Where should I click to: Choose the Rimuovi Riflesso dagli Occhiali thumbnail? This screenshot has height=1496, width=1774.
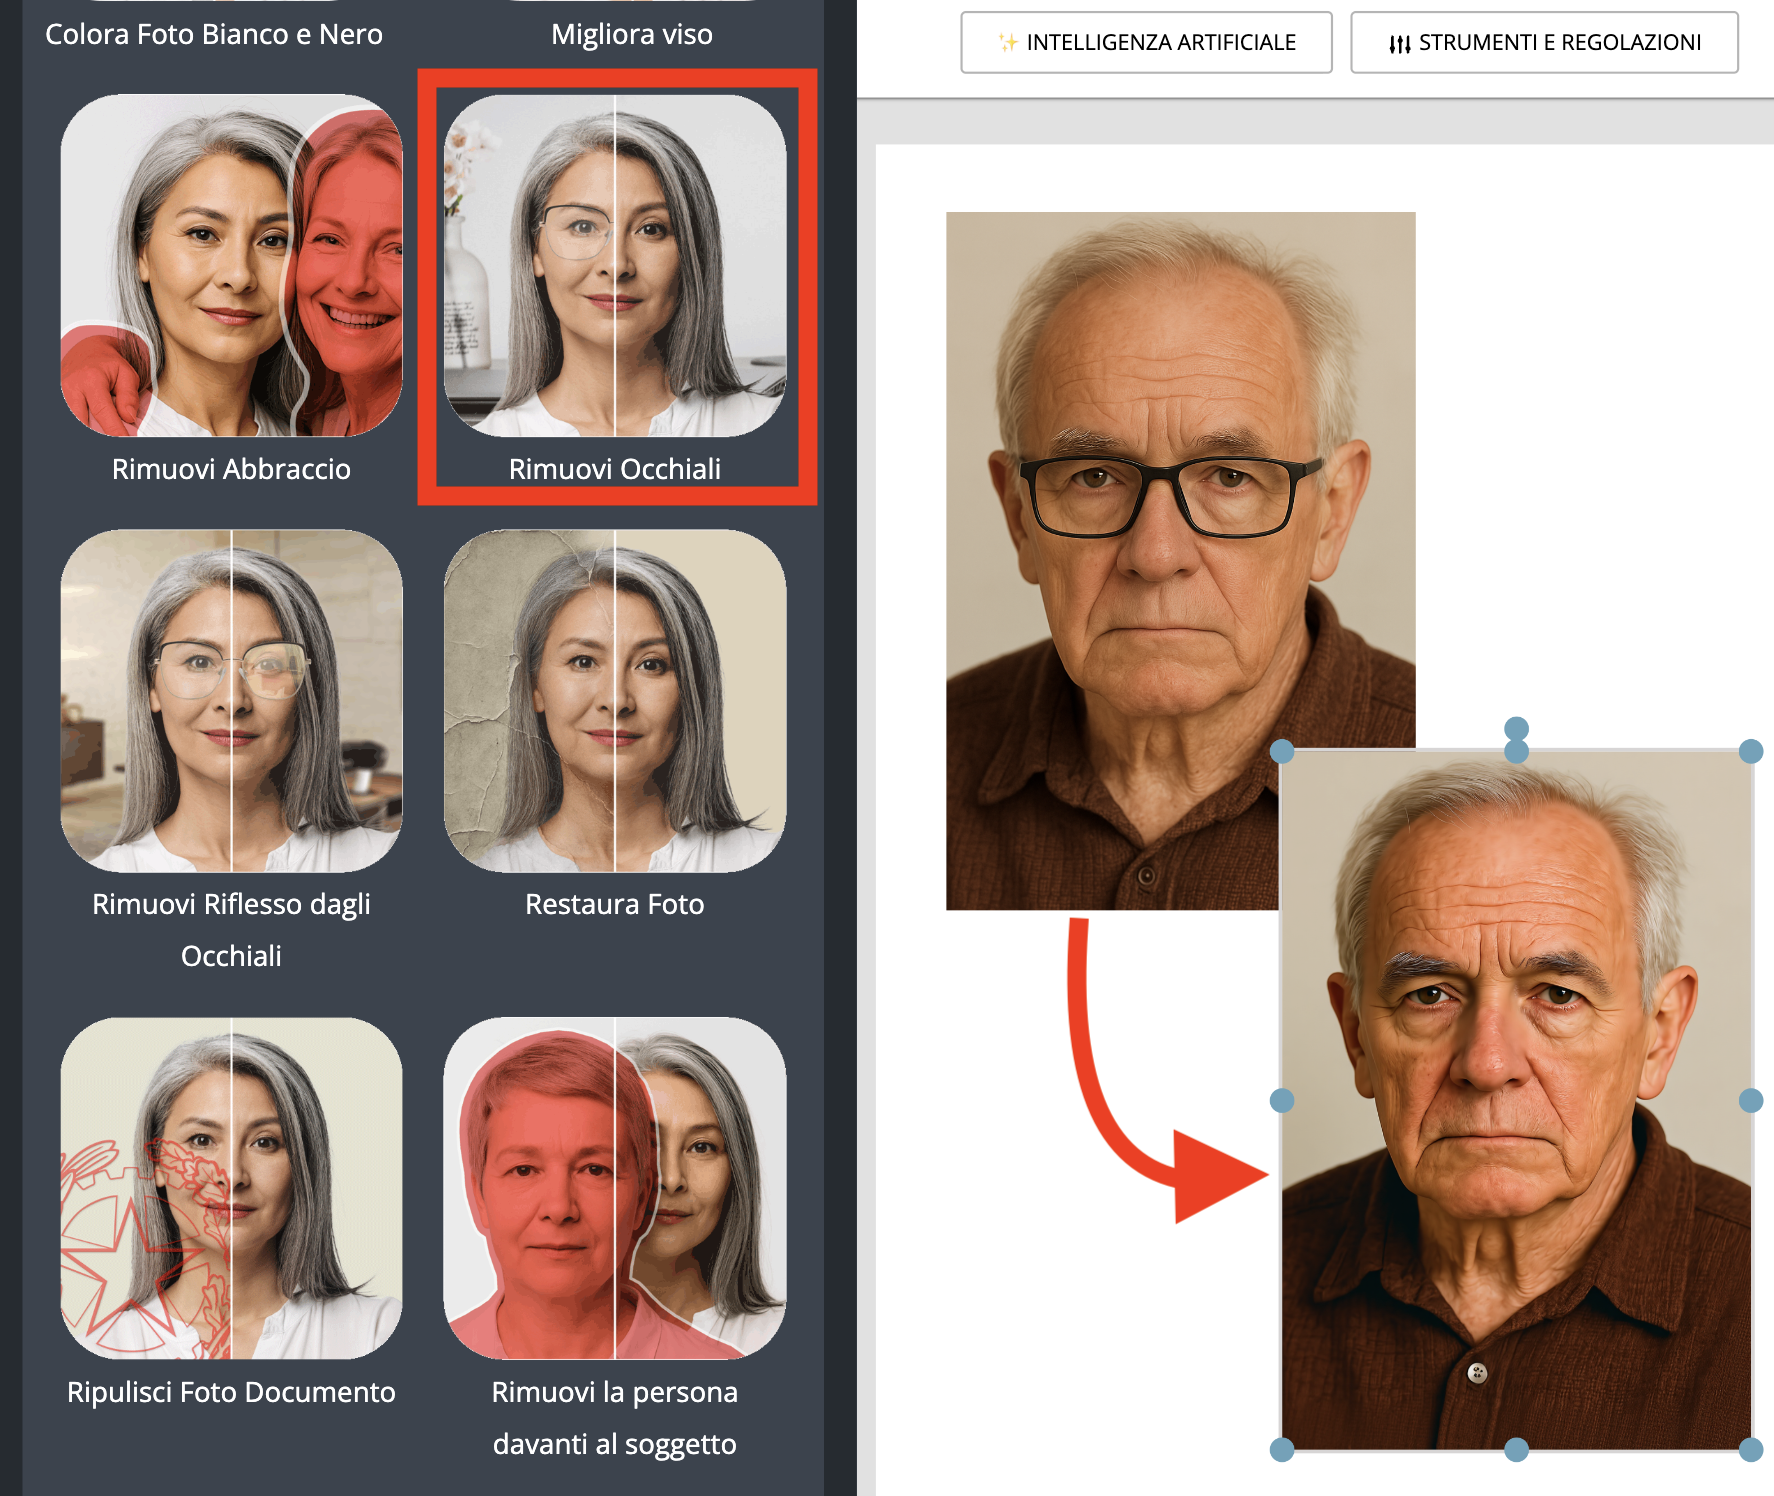pos(231,700)
